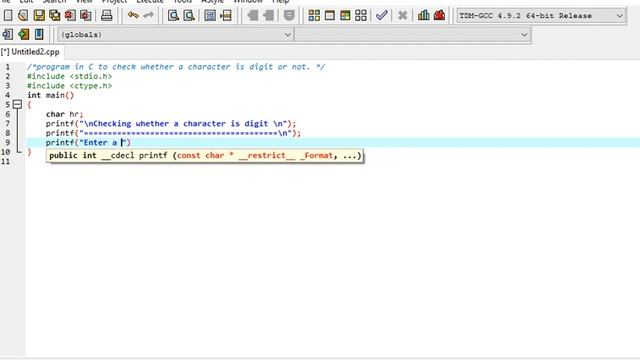Click the Insert snippet icon

[x=7, y=34]
